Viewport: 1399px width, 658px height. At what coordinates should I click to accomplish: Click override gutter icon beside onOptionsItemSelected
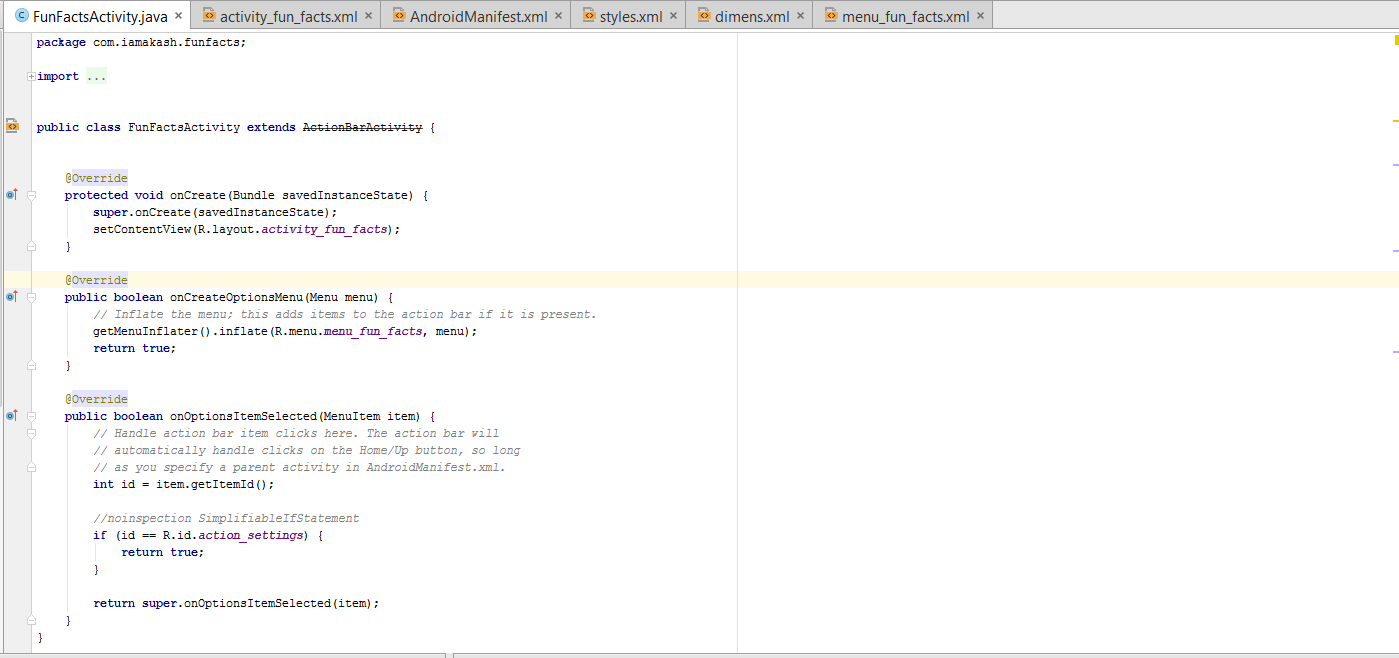tap(12, 416)
